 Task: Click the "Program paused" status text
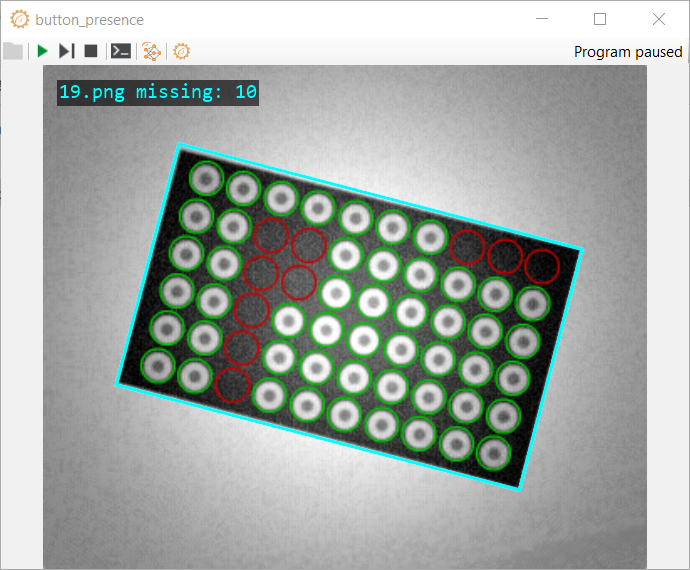(628, 52)
